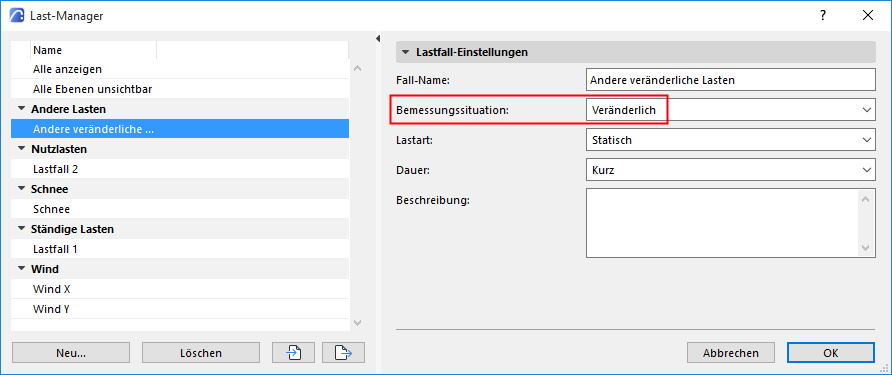
Task: Collapse the Wind group
Action: tap(22, 269)
